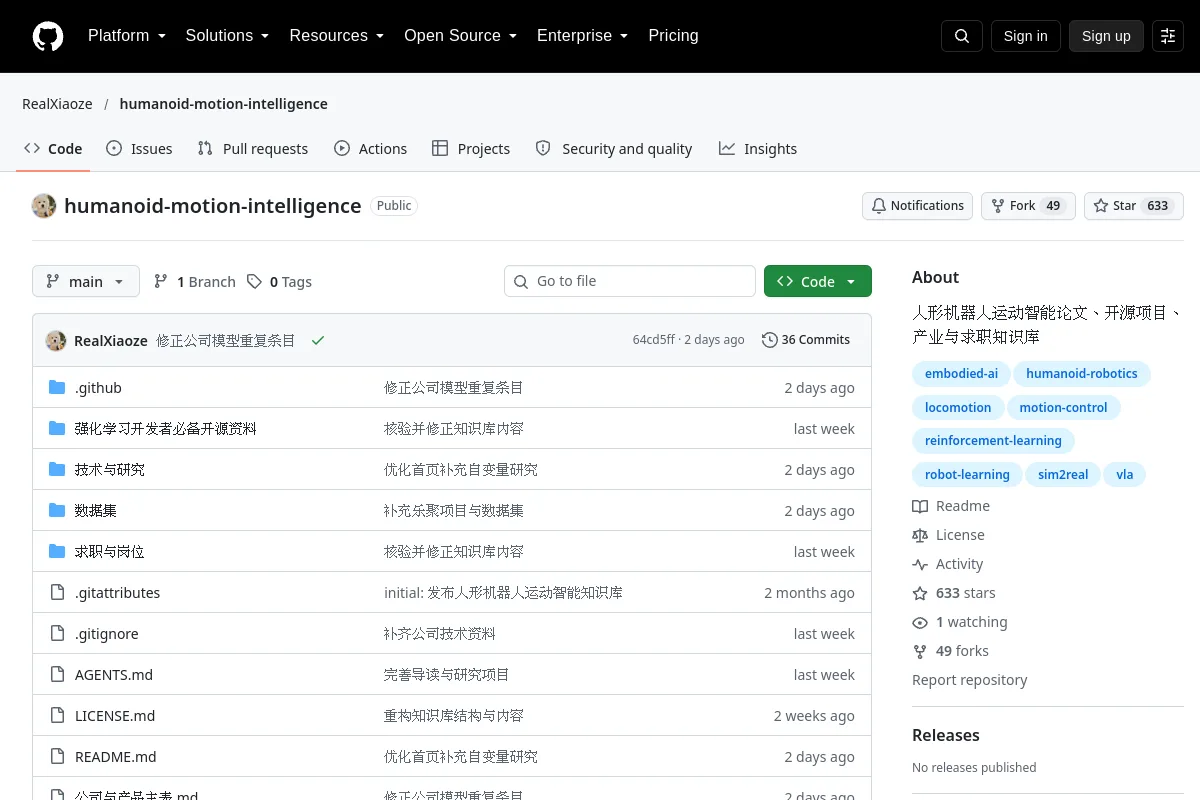The image size is (1200, 800).
Task: Click the AGENTS.md file icon
Action: (57, 675)
